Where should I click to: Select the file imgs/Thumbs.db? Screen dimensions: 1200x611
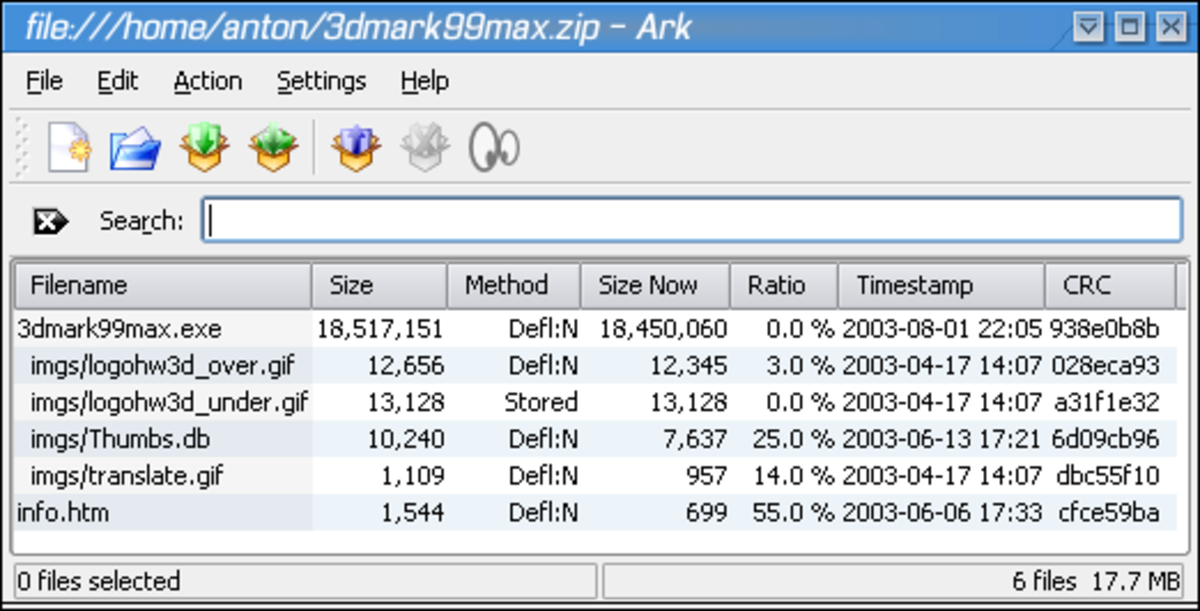tap(120, 440)
